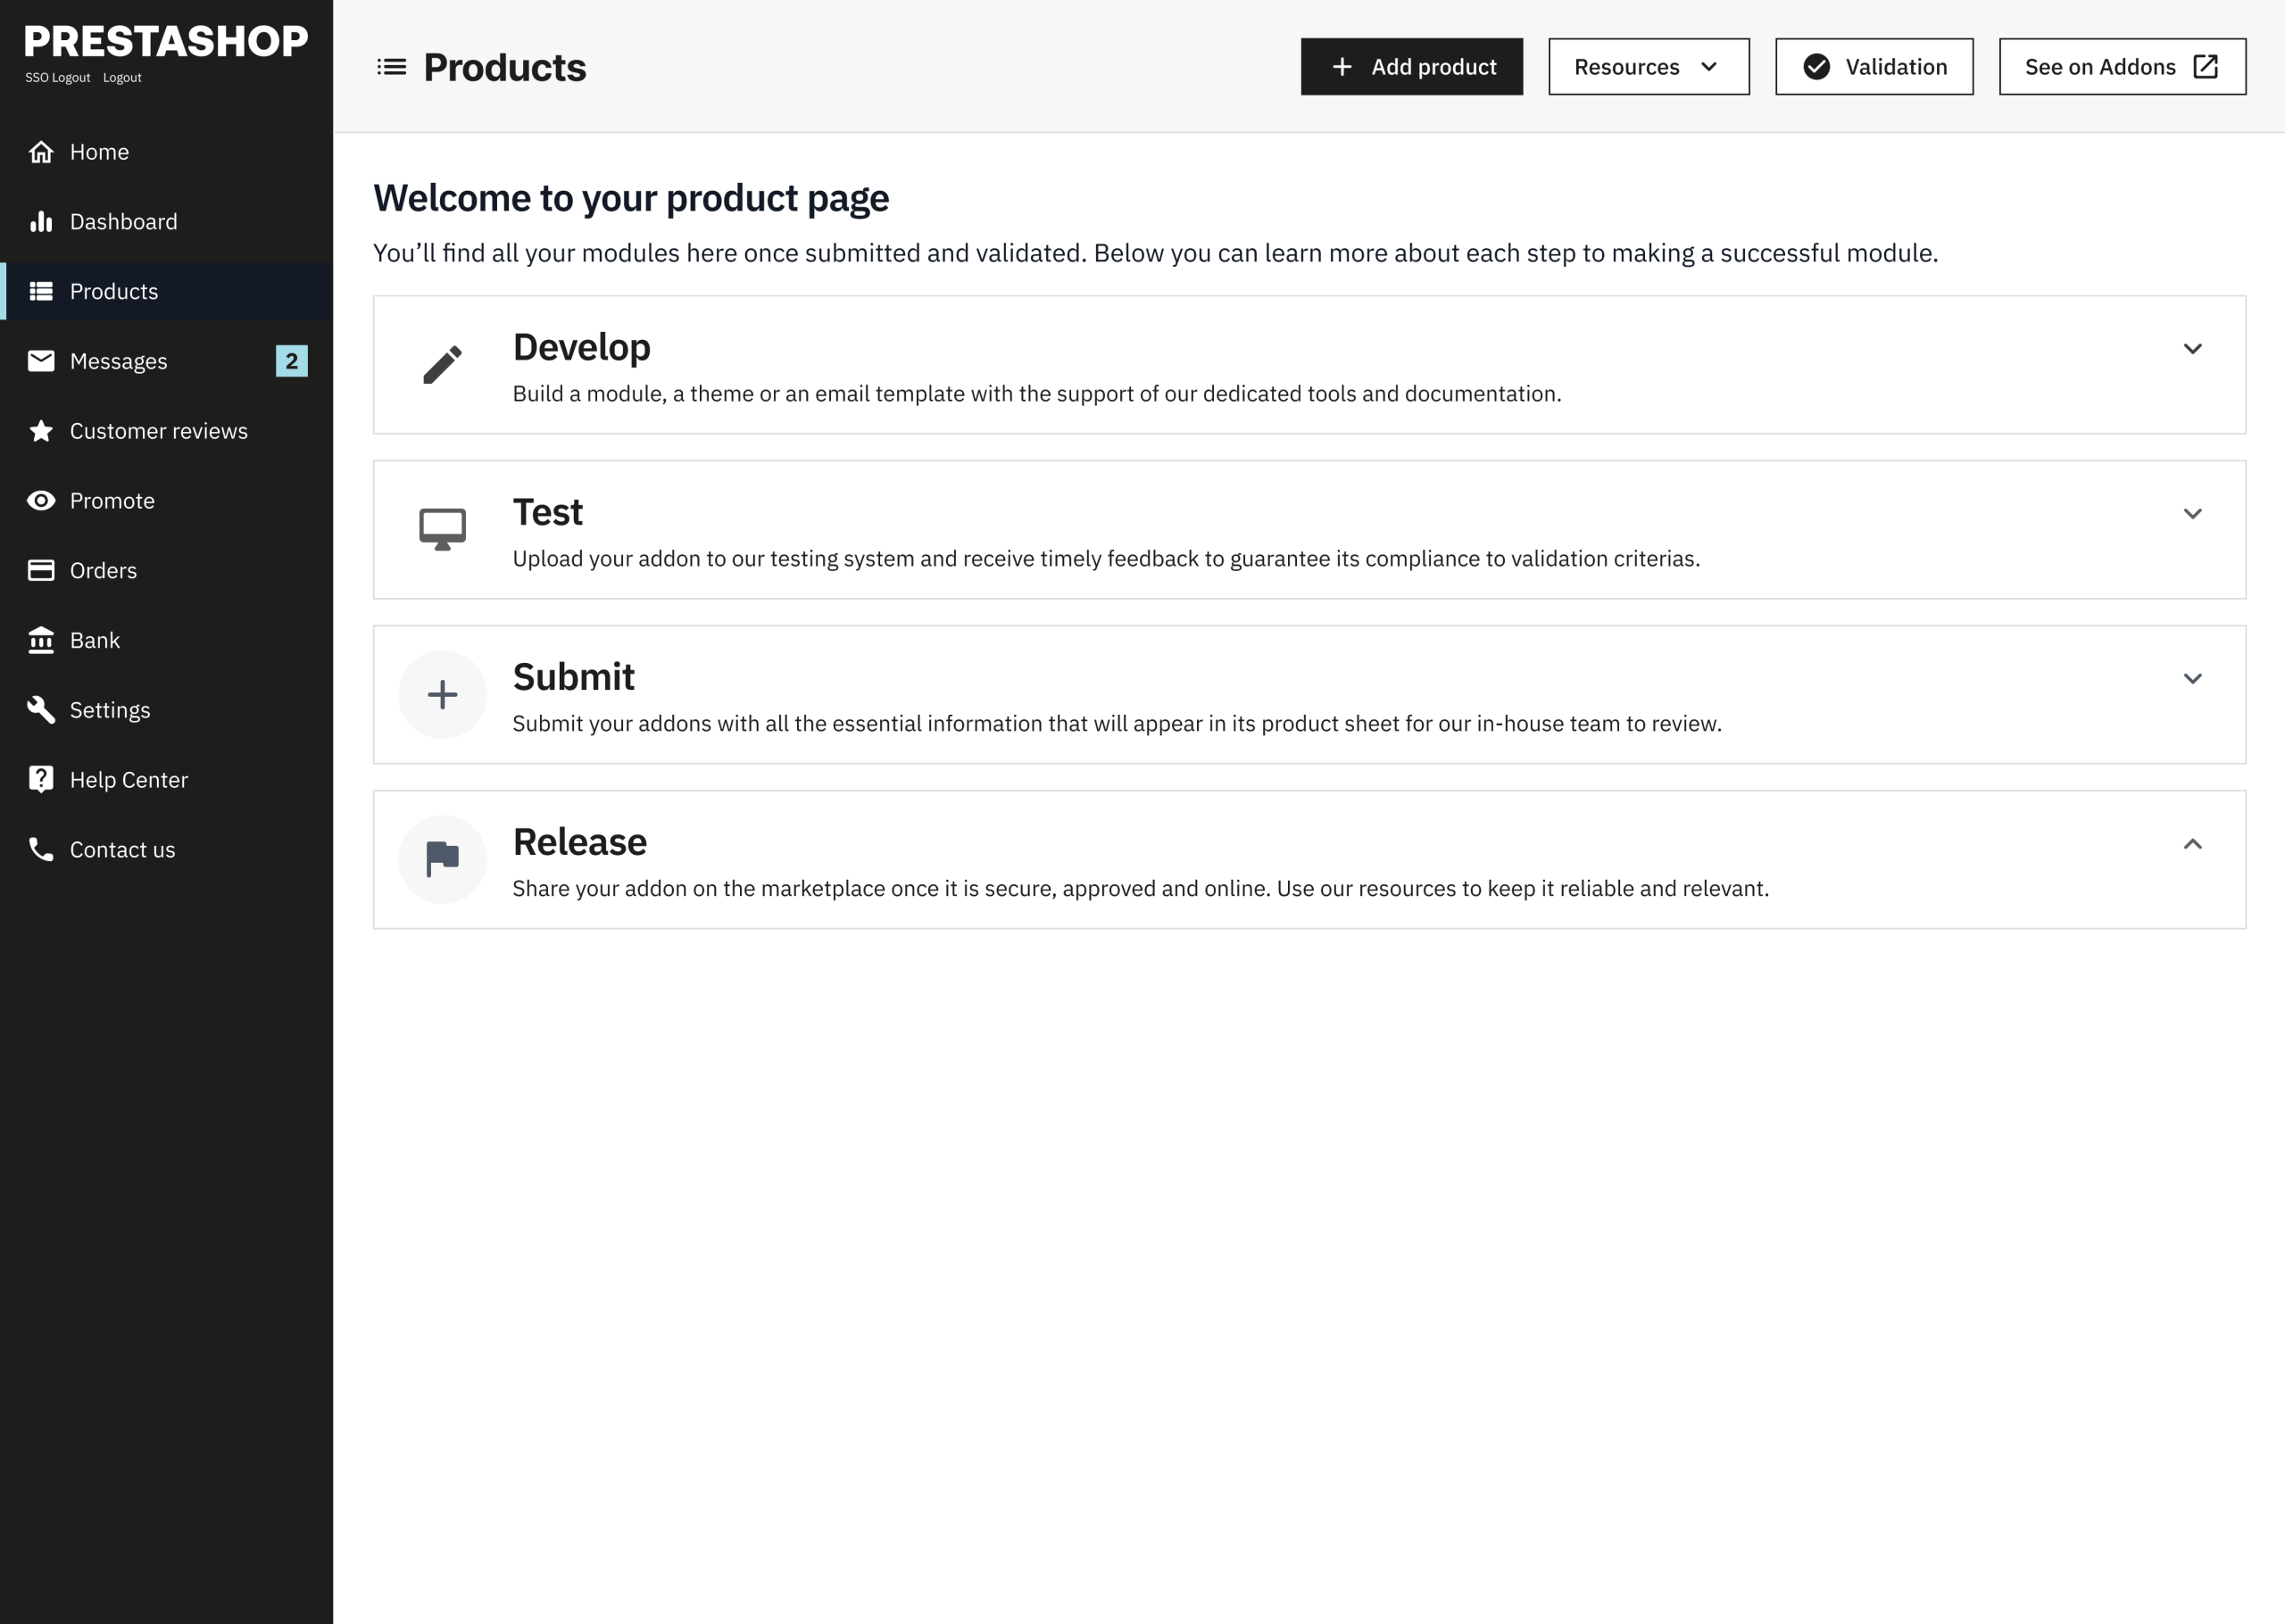
Task: Expand the Test section chevron
Action: 2192,514
